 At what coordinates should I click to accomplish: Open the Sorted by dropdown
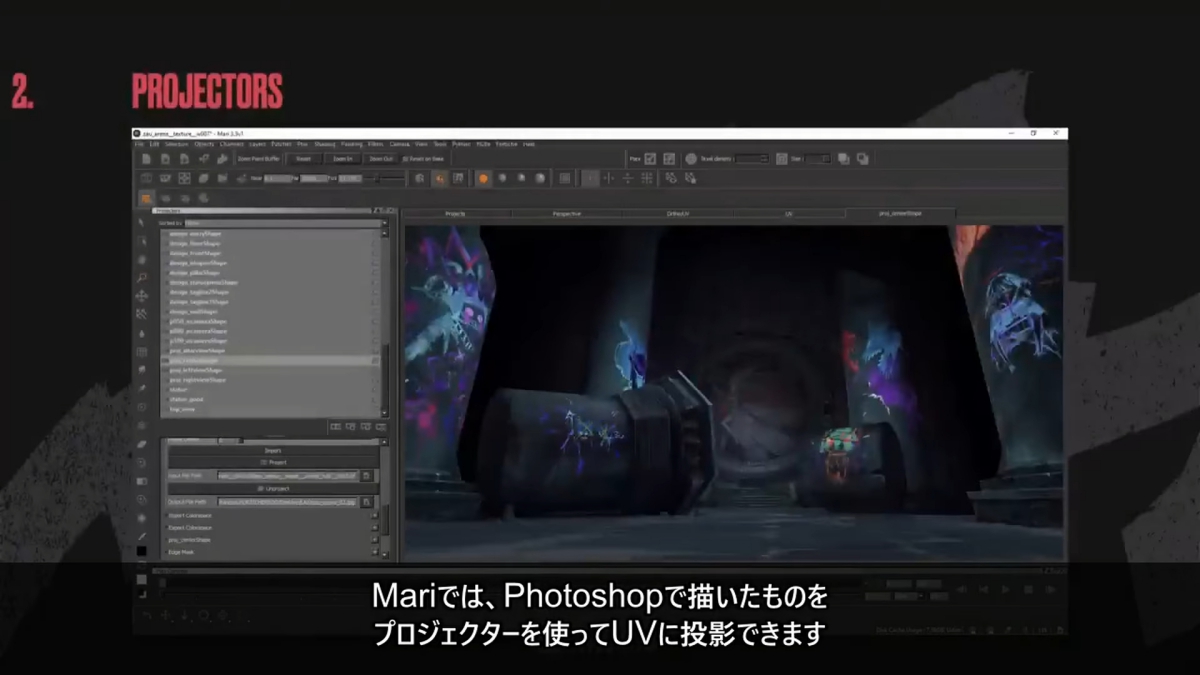click(x=285, y=223)
